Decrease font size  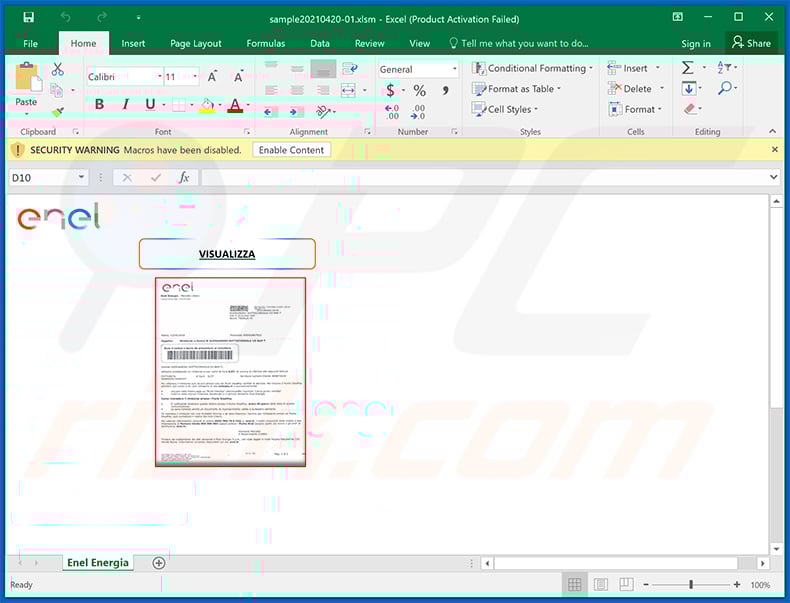238,77
